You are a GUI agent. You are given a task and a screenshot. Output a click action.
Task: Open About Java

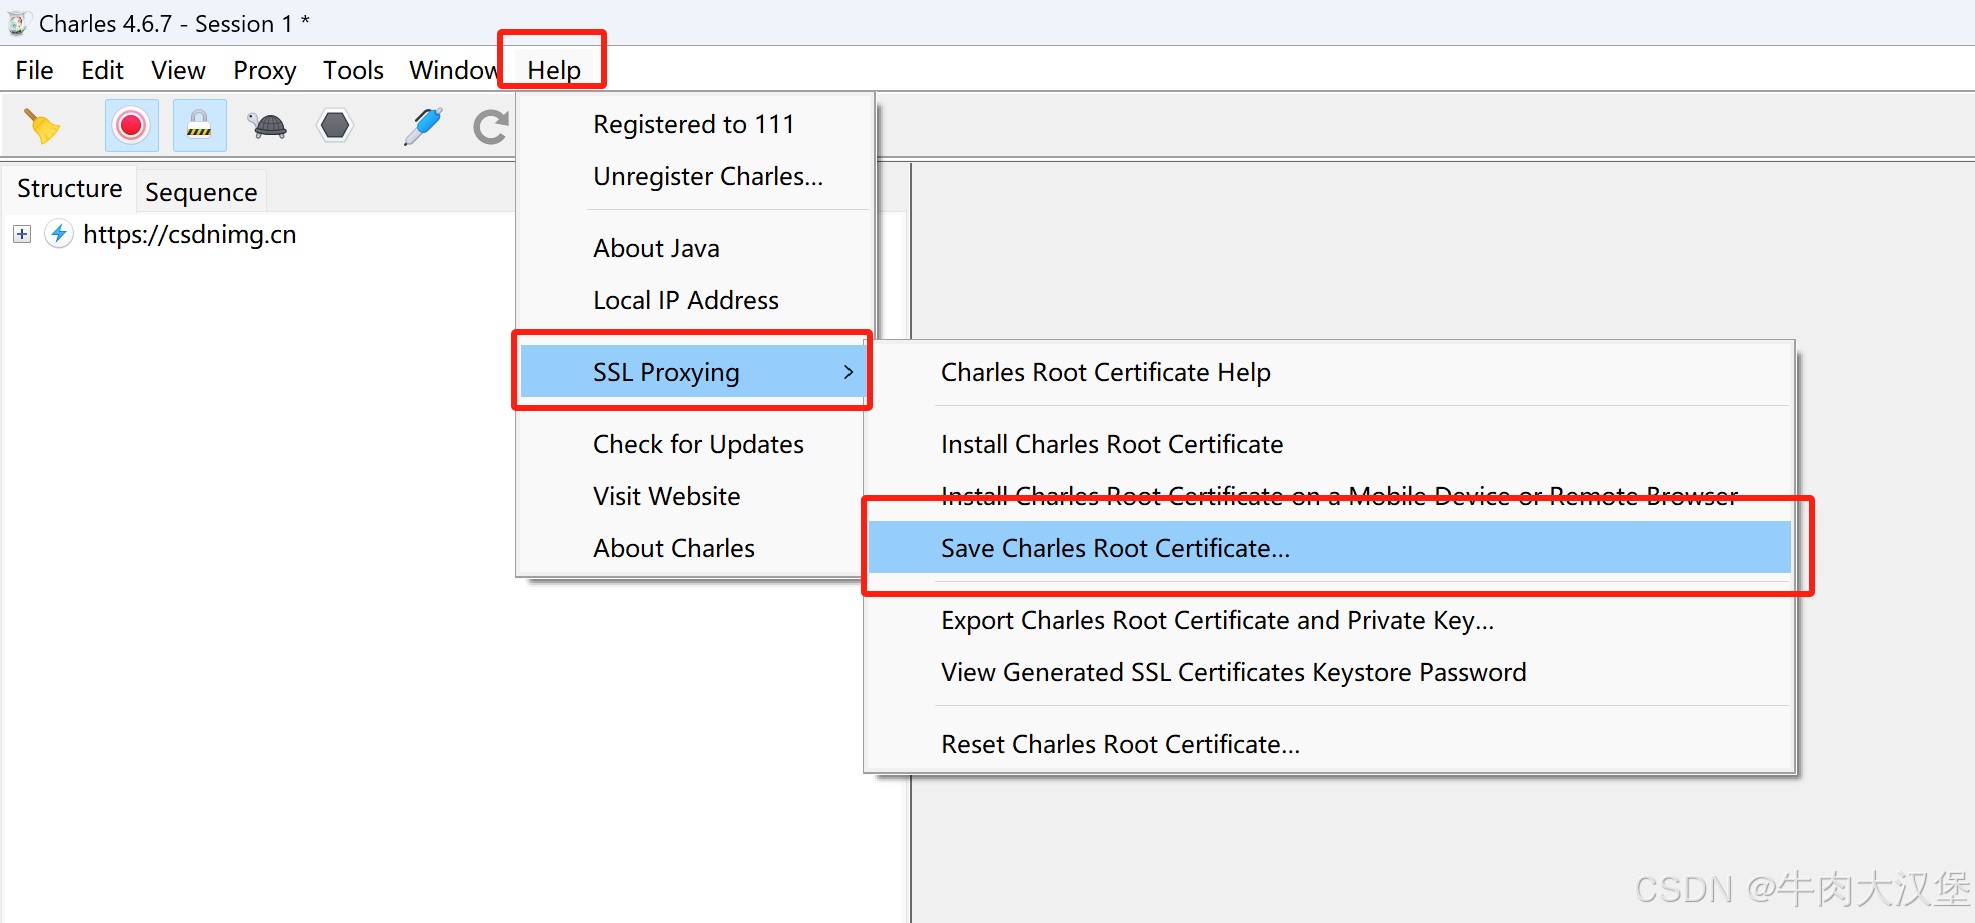695,248
